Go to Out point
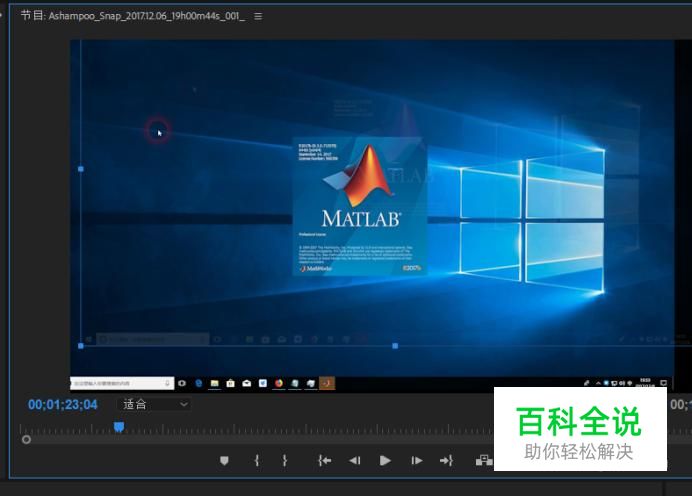The image size is (692, 496). click(446, 461)
